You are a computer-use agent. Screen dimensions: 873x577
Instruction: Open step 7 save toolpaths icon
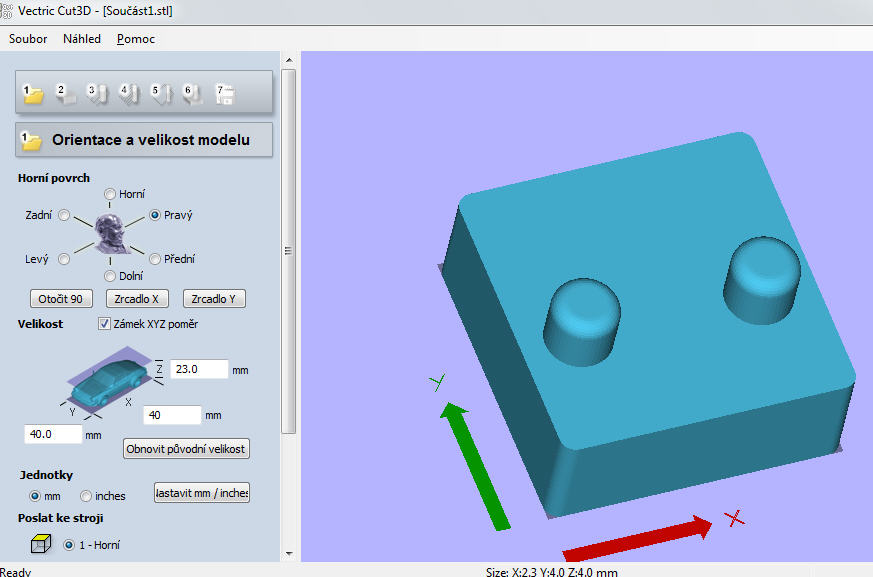click(x=225, y=94)
